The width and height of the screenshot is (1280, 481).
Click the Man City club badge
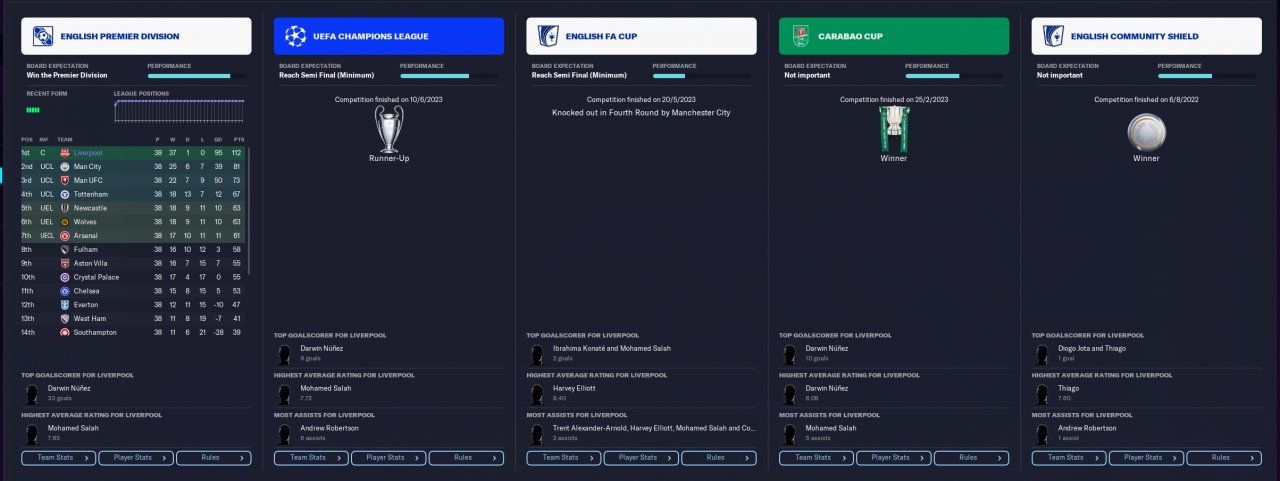[65, 166]
